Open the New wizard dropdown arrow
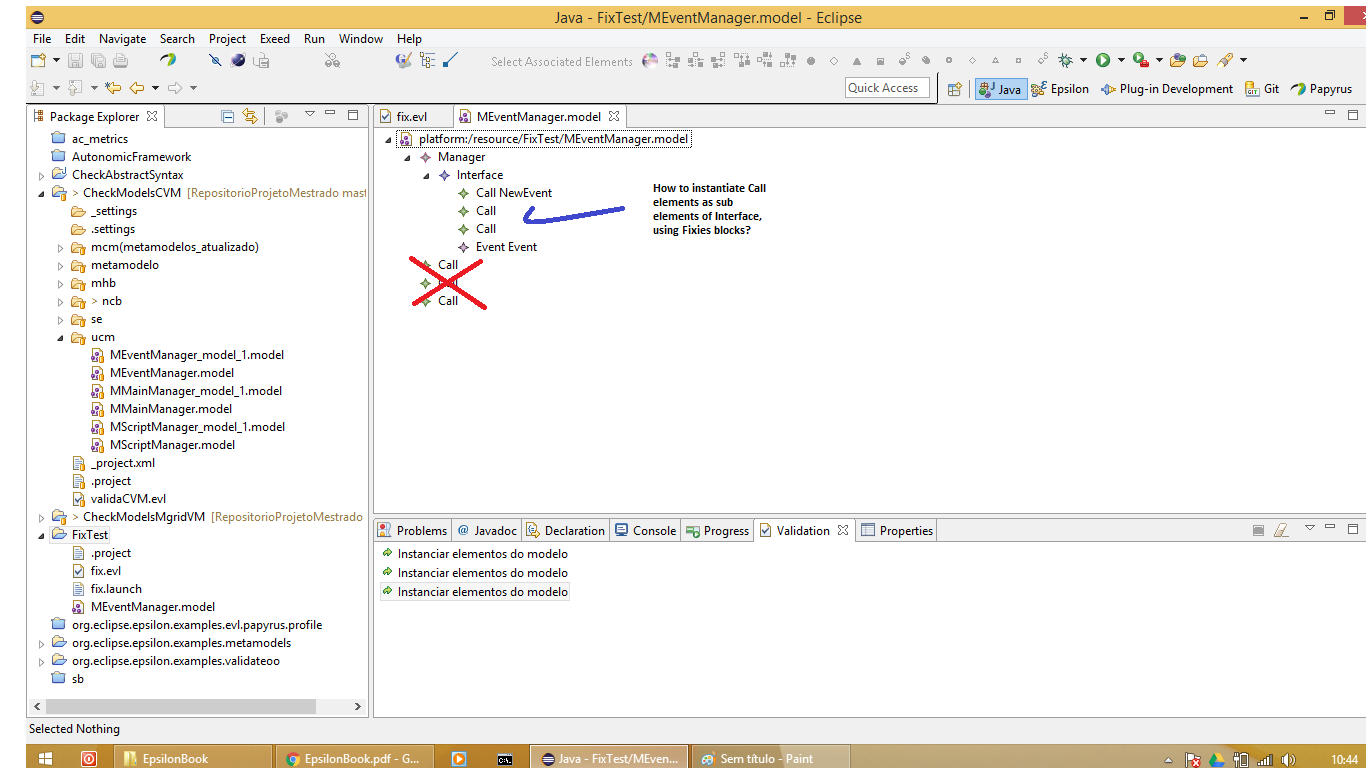Image resolution: width=1366 pixels, height=768 pixels. pyautogui.click(x=56, y=61)
